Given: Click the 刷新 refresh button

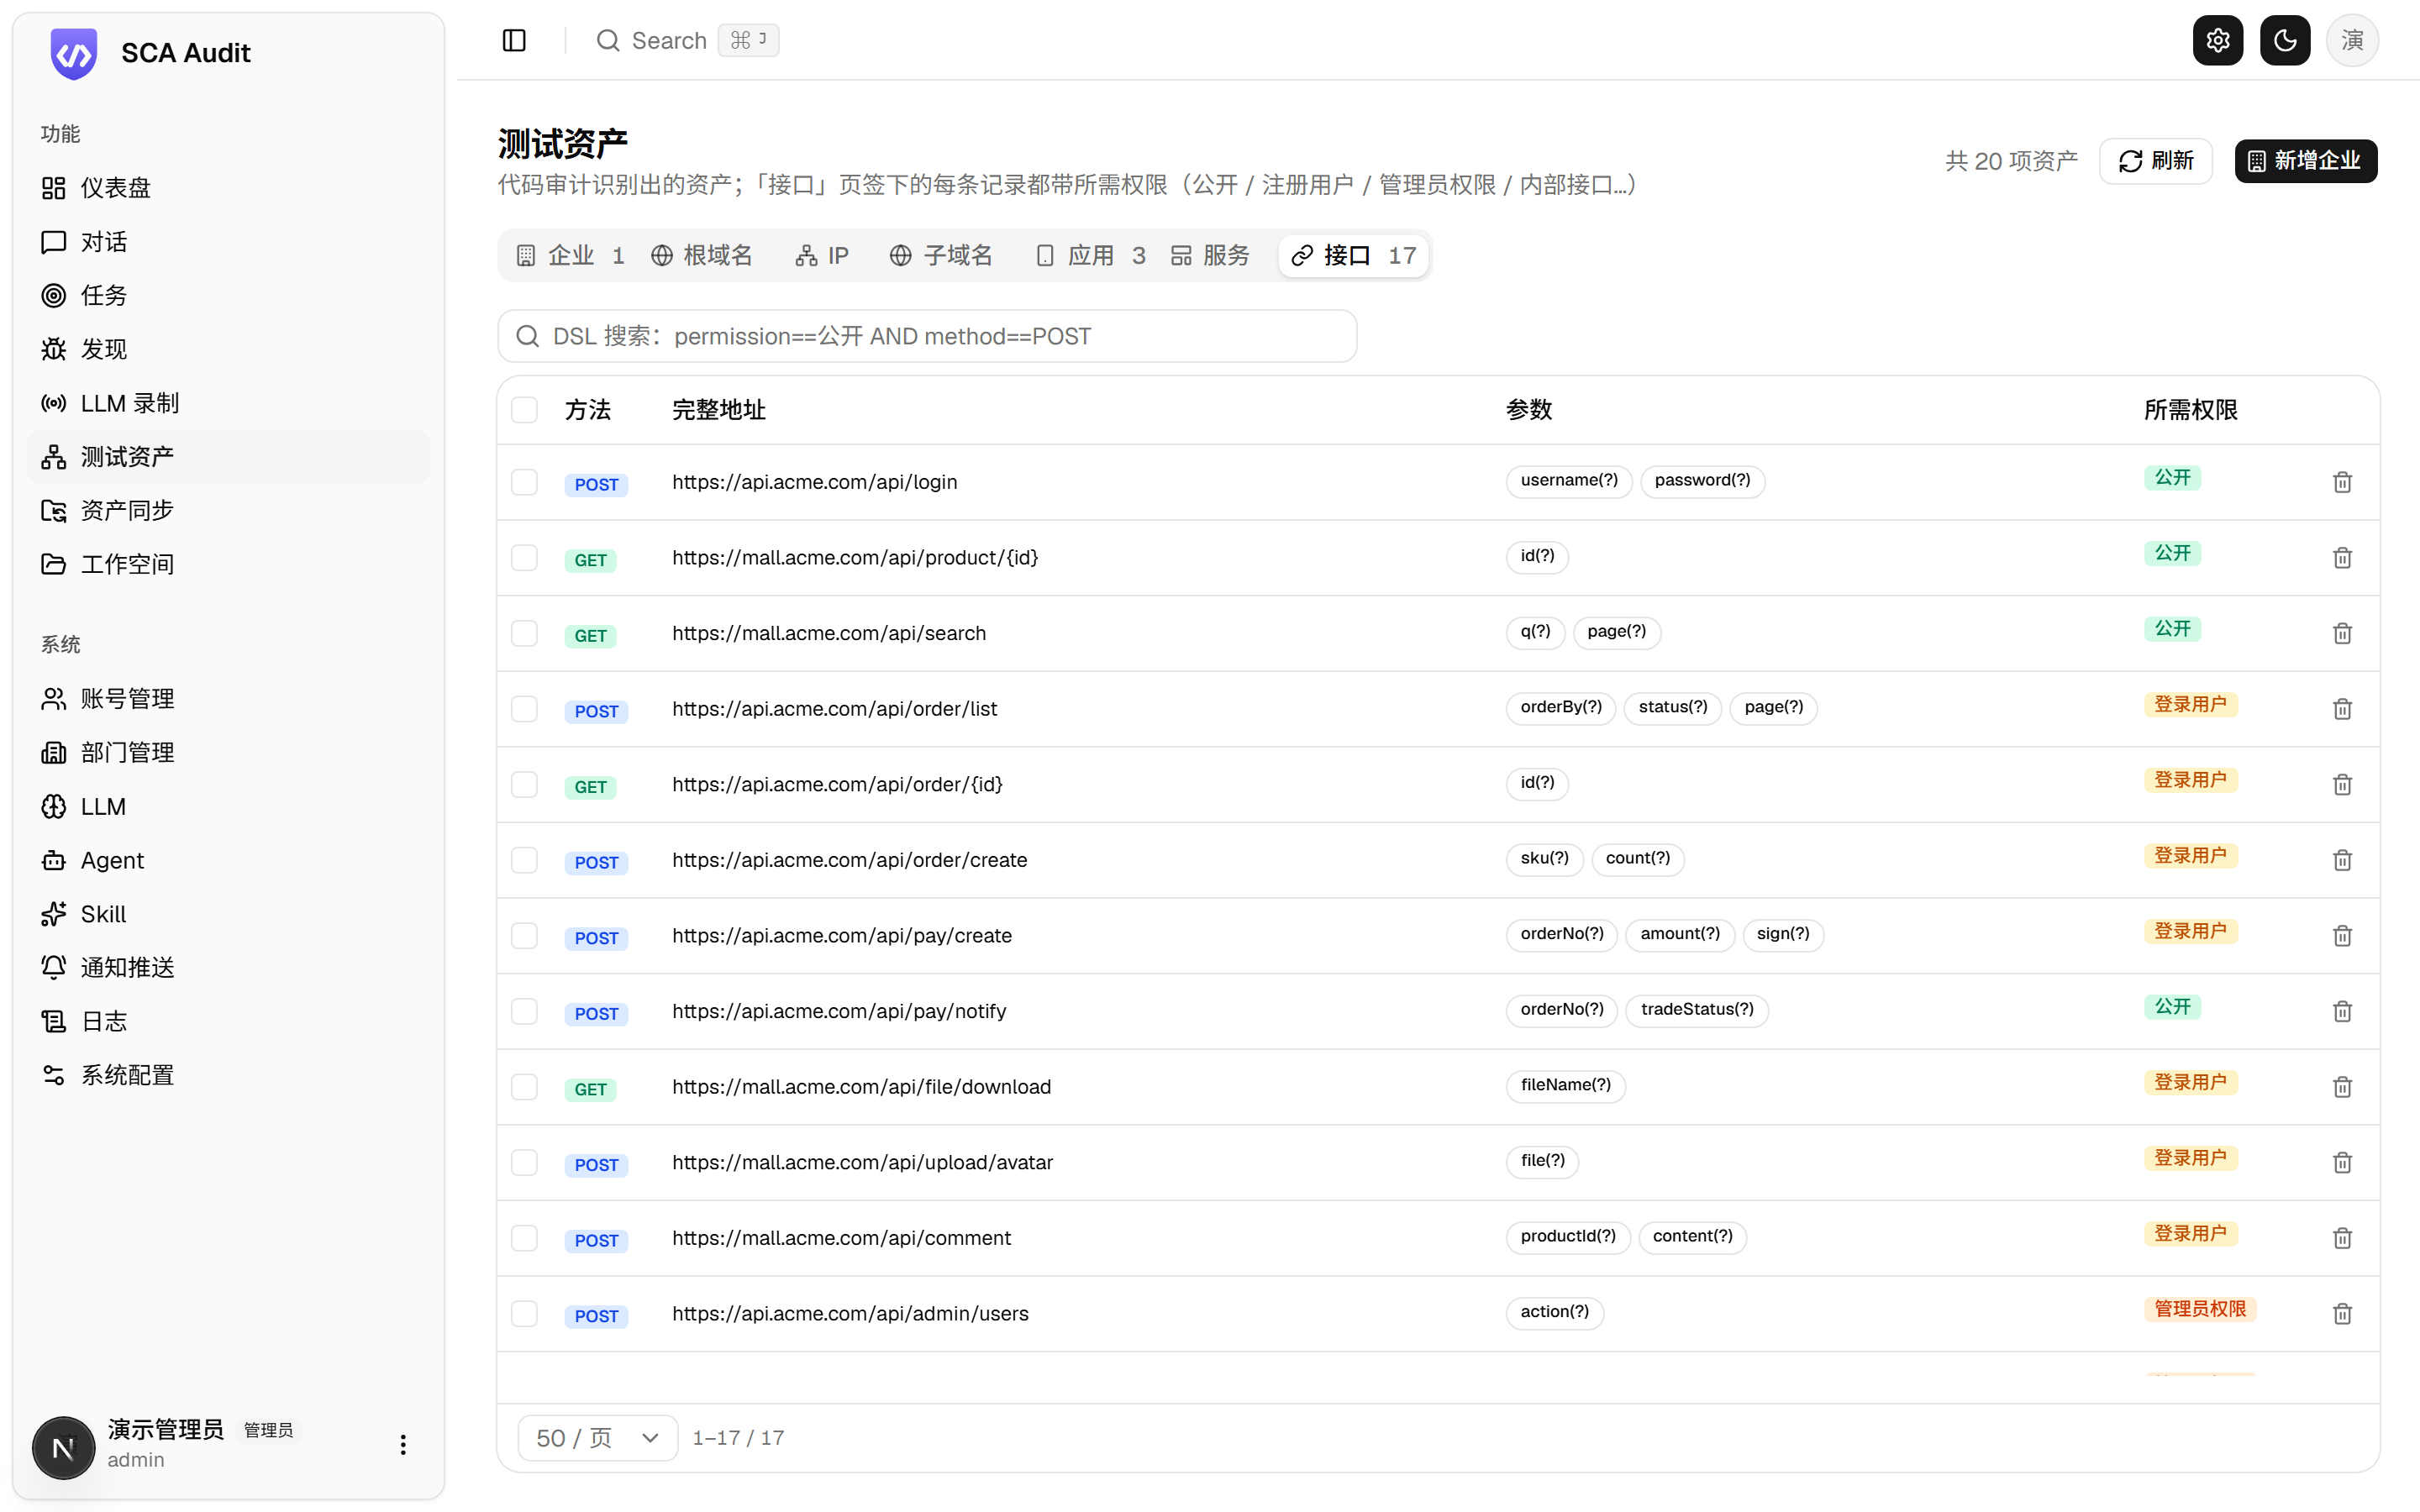Looking at the screenshot, I should [2155, 161].
